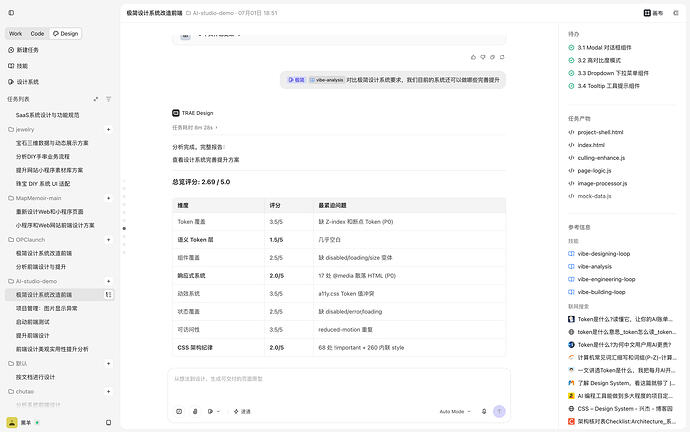
Task: Open task 启动前端测试
Action: click(x=33, y=322)
